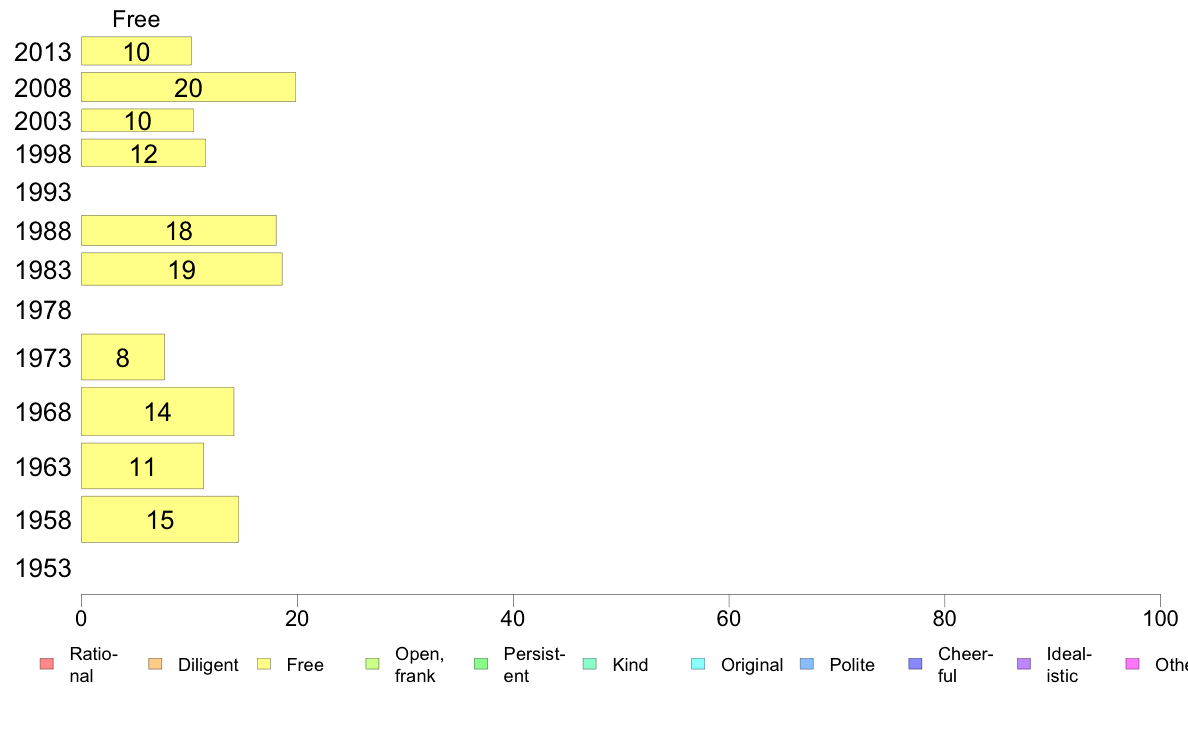Select the green Persistent legend swatch
1188x736 pixels.
click(481, 664)
